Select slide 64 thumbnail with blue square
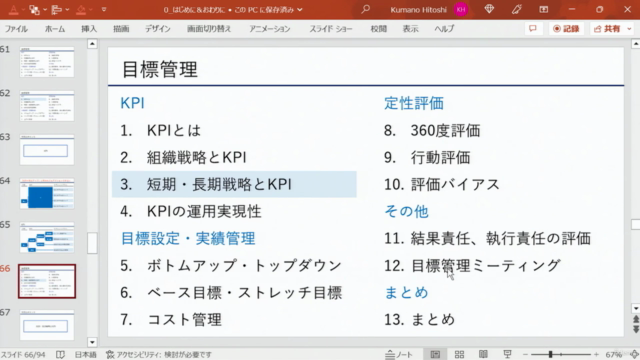This screenshot has height=360, width=640. click(47, 194)
